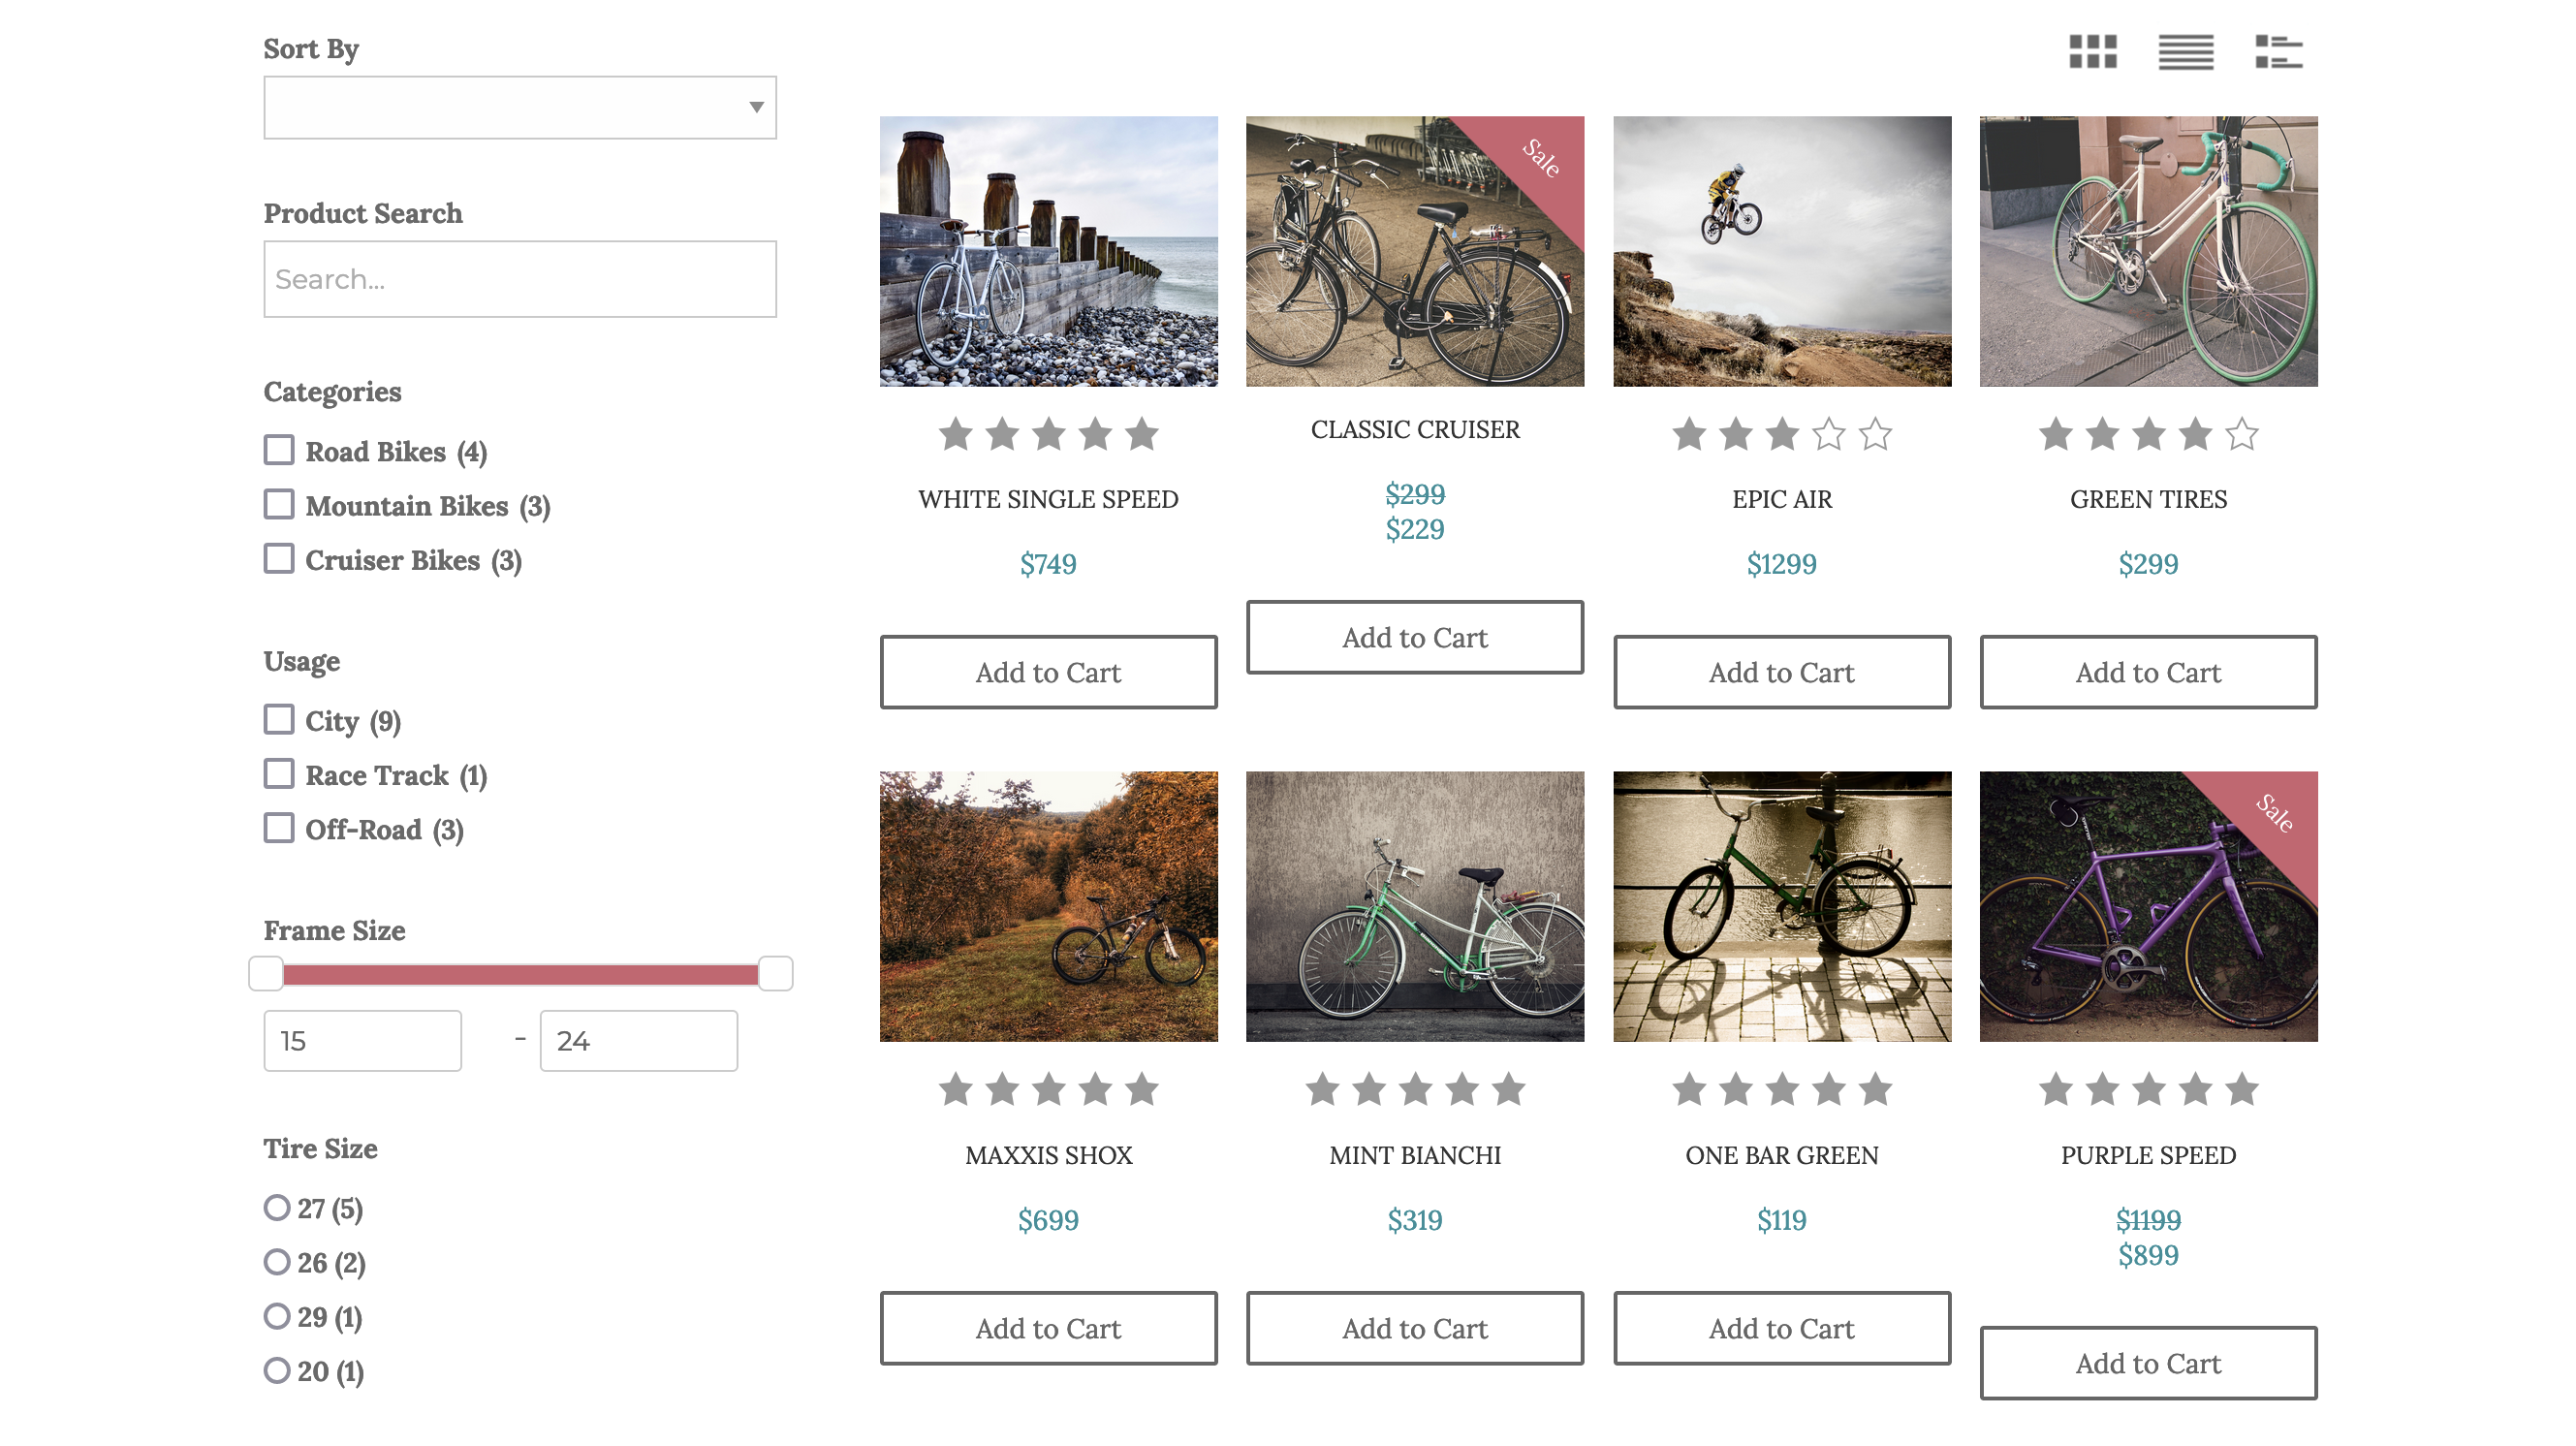Select the fifth star on Green Tires
This screenshot has width=2576, height=1446.
(2241, 434)
